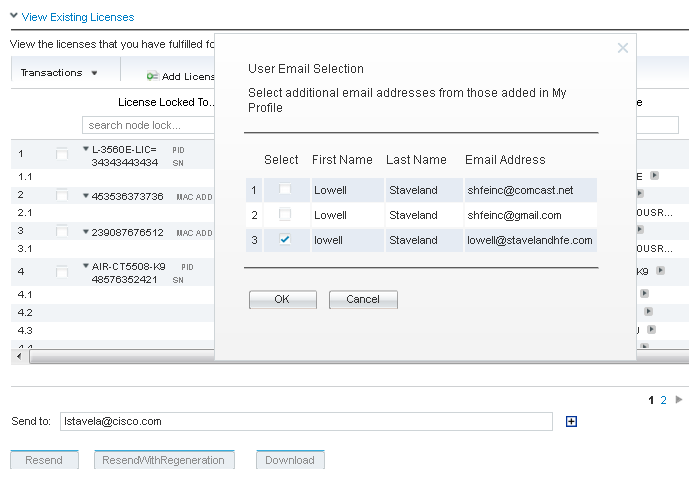Uncheck the lowell@stavelandhfe.com checkbox
The width and height of the screenshot is (689, 495).
click(285, 240)
